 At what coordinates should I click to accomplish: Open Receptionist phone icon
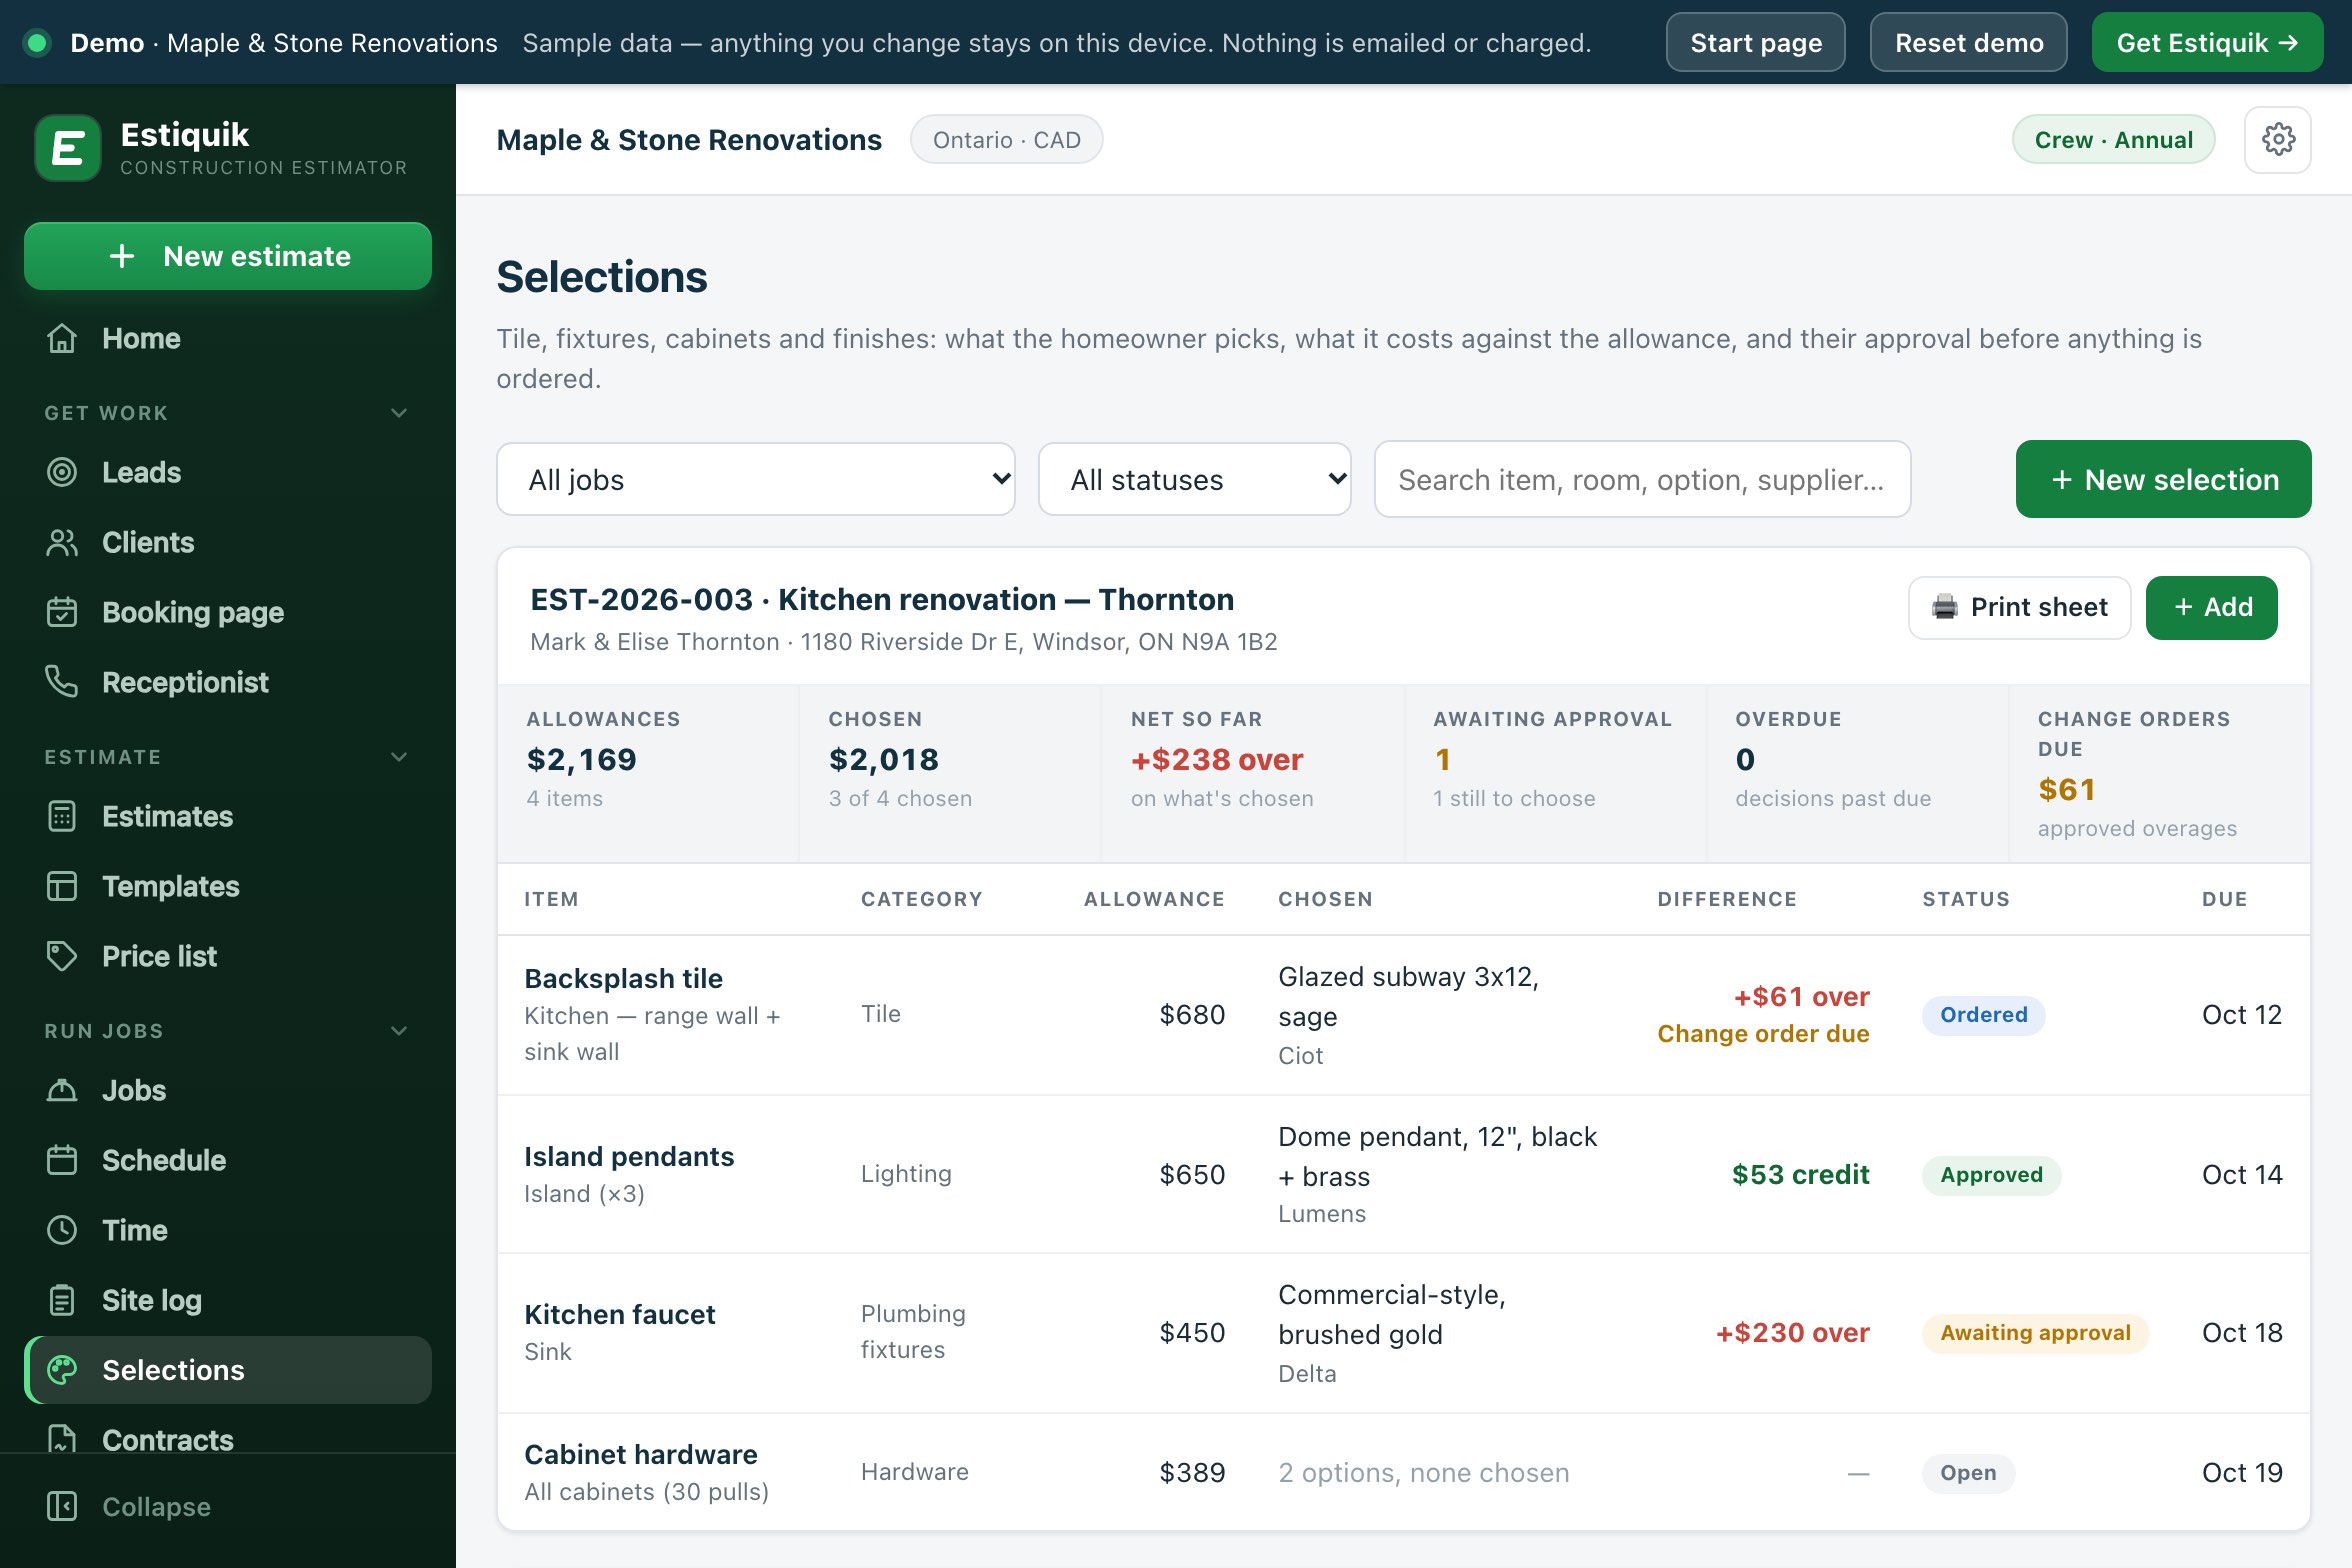click(x=62, y=682)
